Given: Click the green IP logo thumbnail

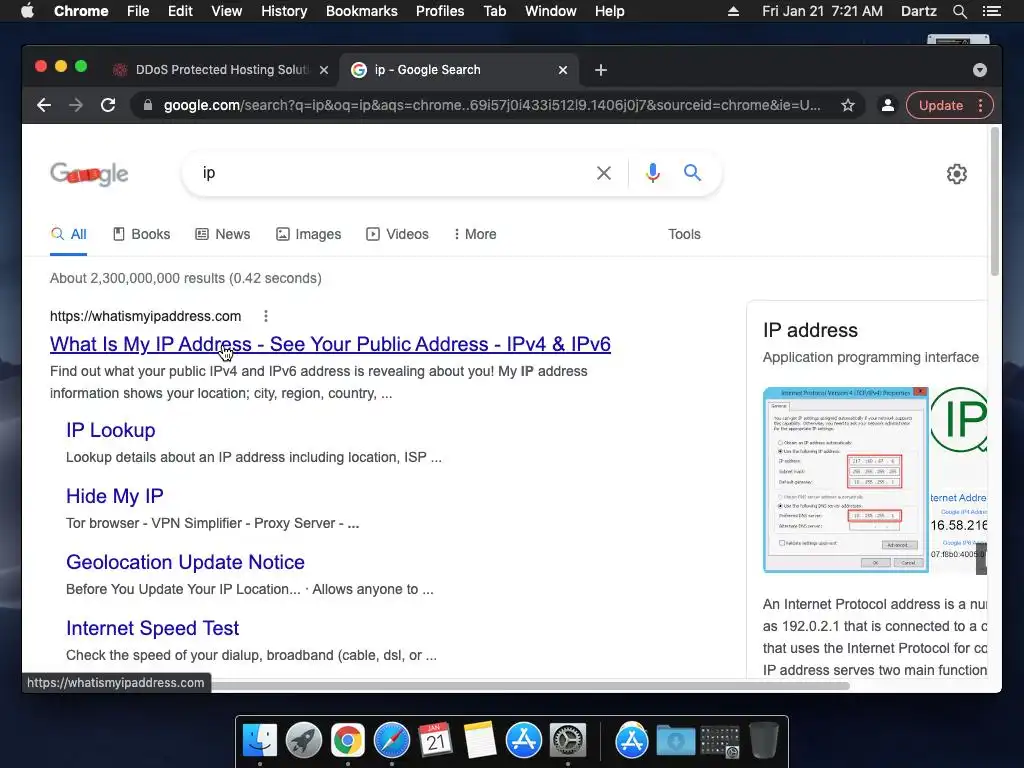Looking at the screenshot, I should pyautogui.click(x=959, y=419).
